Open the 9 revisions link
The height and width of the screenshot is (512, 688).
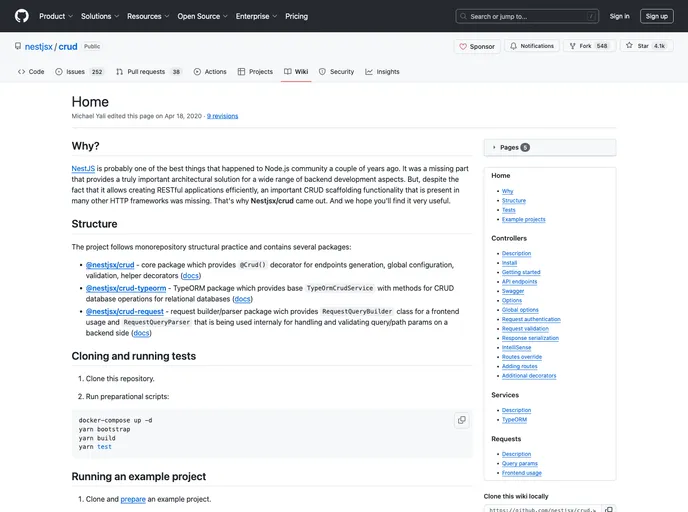coord(222,116)
